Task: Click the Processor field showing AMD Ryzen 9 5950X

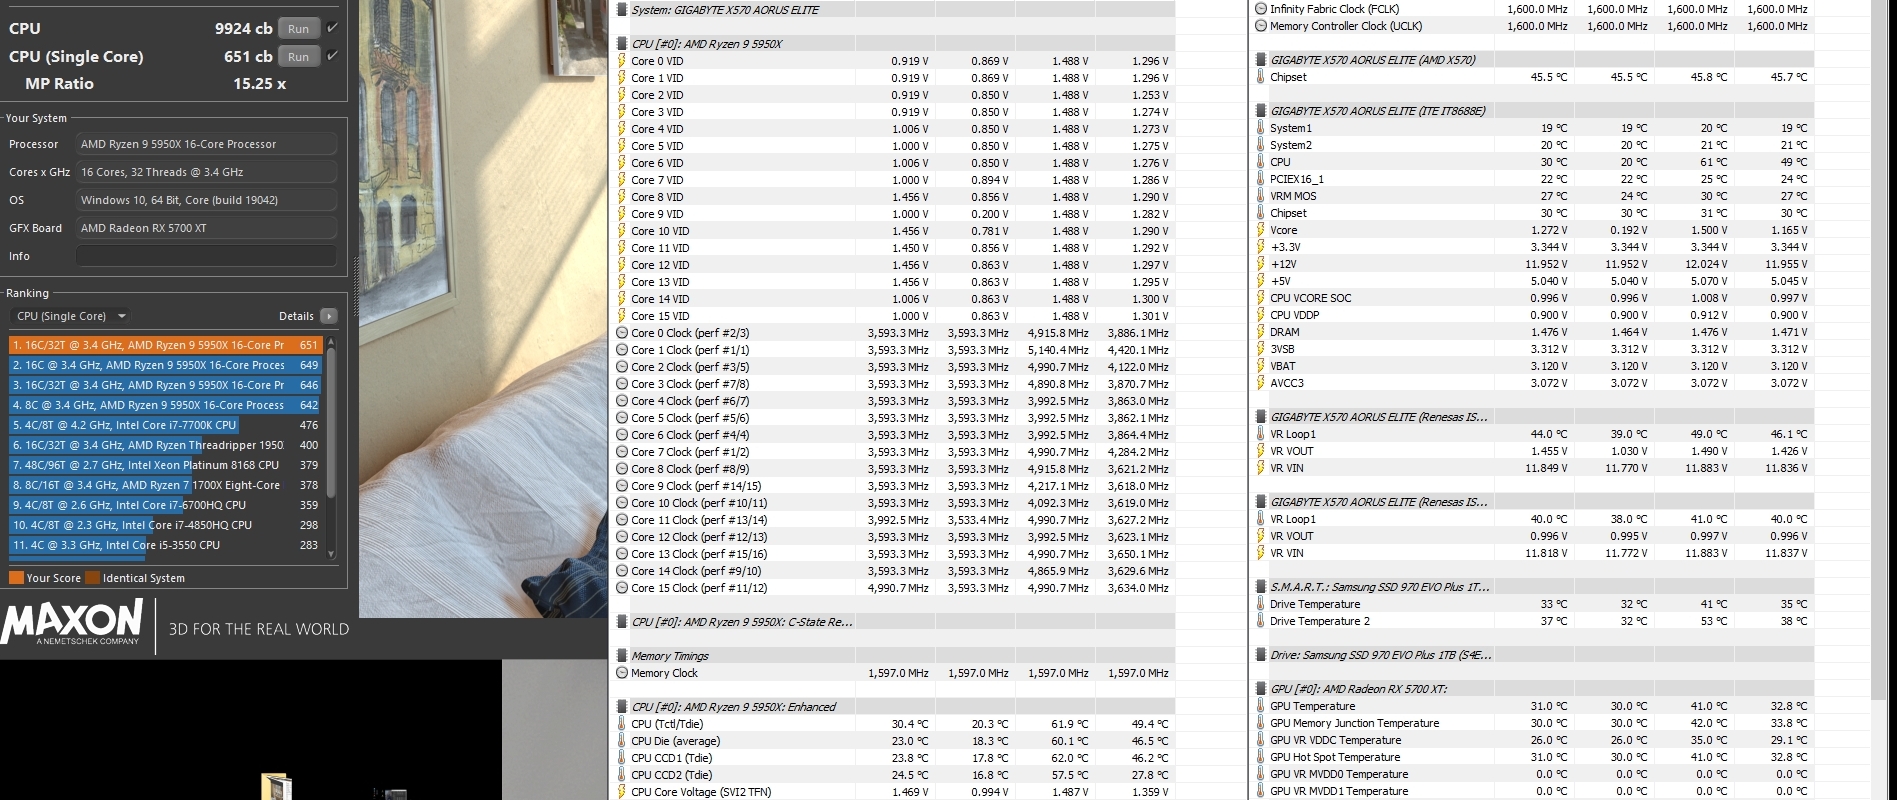Action: (206, 144)
